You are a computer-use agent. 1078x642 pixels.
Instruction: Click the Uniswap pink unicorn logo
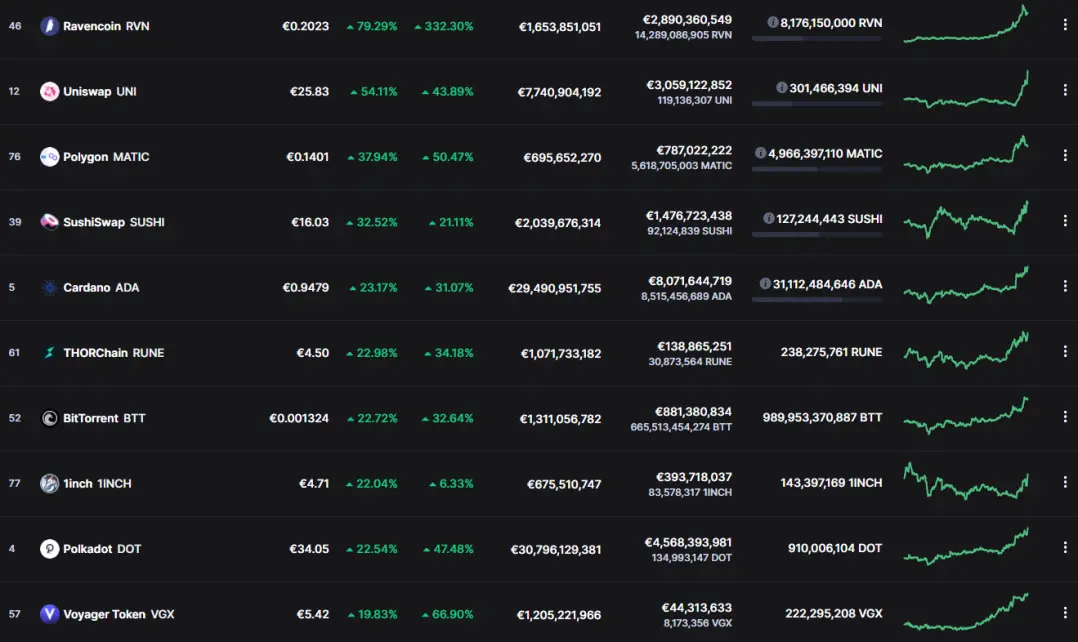point(50,91)
